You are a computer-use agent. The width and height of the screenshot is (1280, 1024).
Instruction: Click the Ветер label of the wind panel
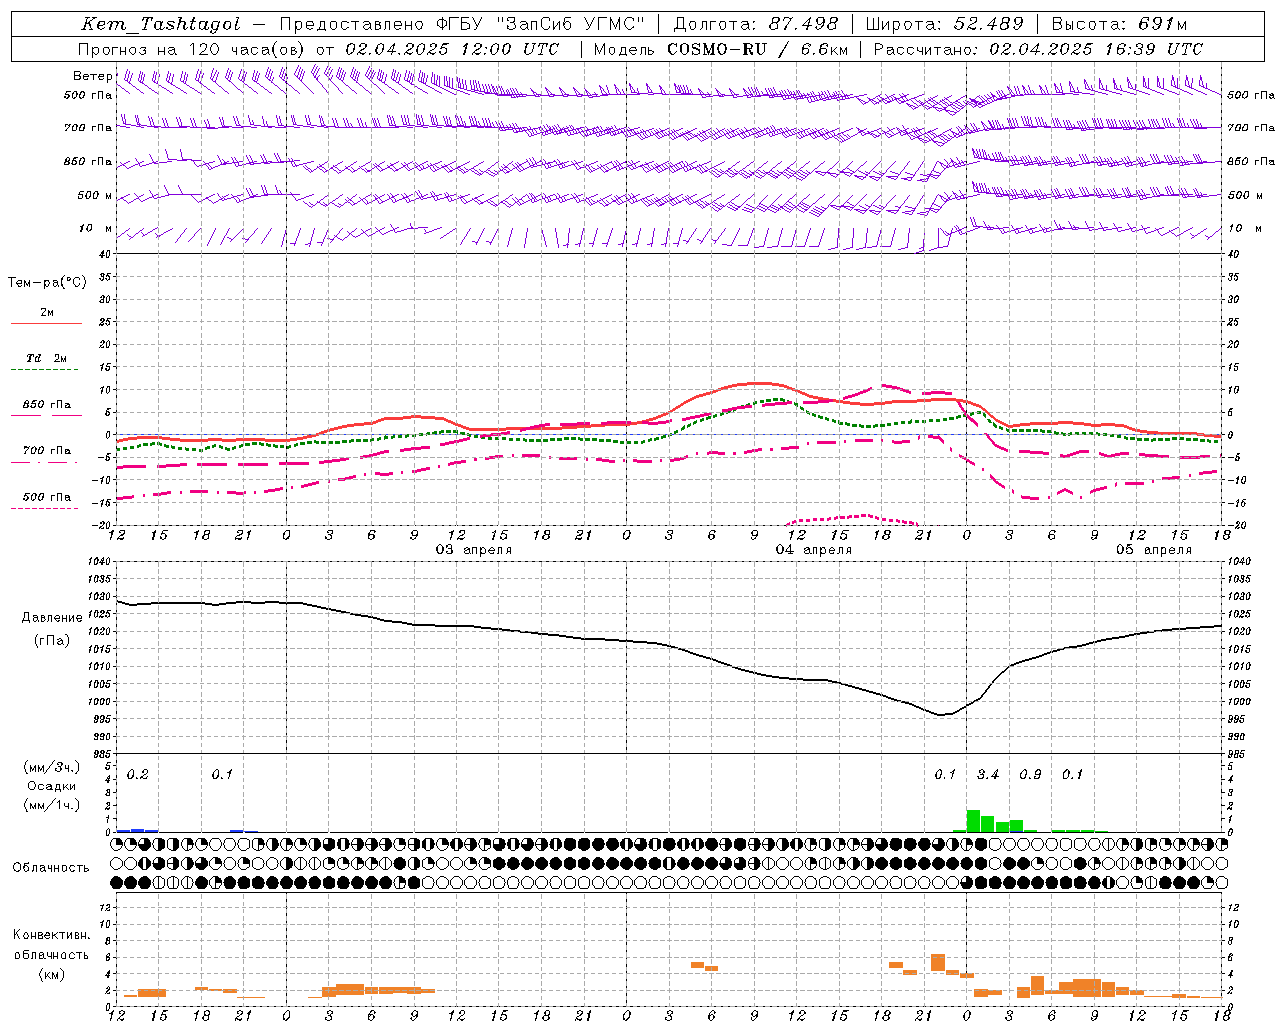(x=92, y=76)
